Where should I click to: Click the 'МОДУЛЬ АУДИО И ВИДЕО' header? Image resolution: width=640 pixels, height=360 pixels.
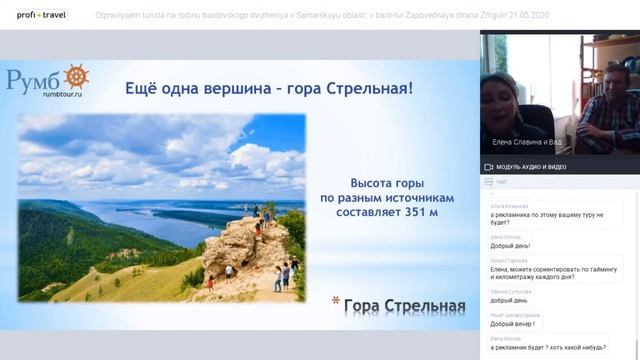coord(531,167)
